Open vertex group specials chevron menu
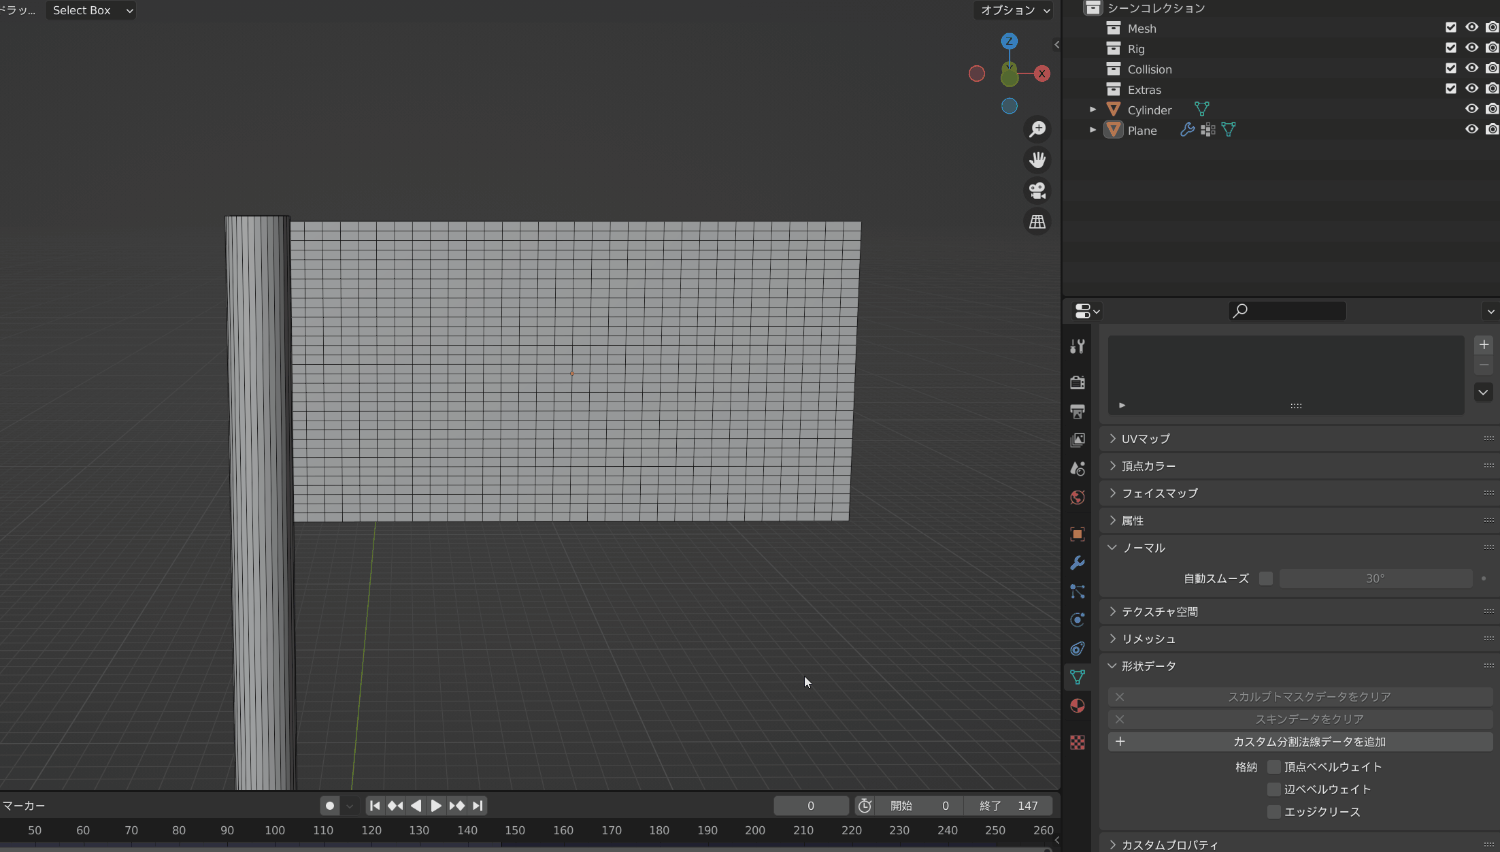 tap(1484, 392)
